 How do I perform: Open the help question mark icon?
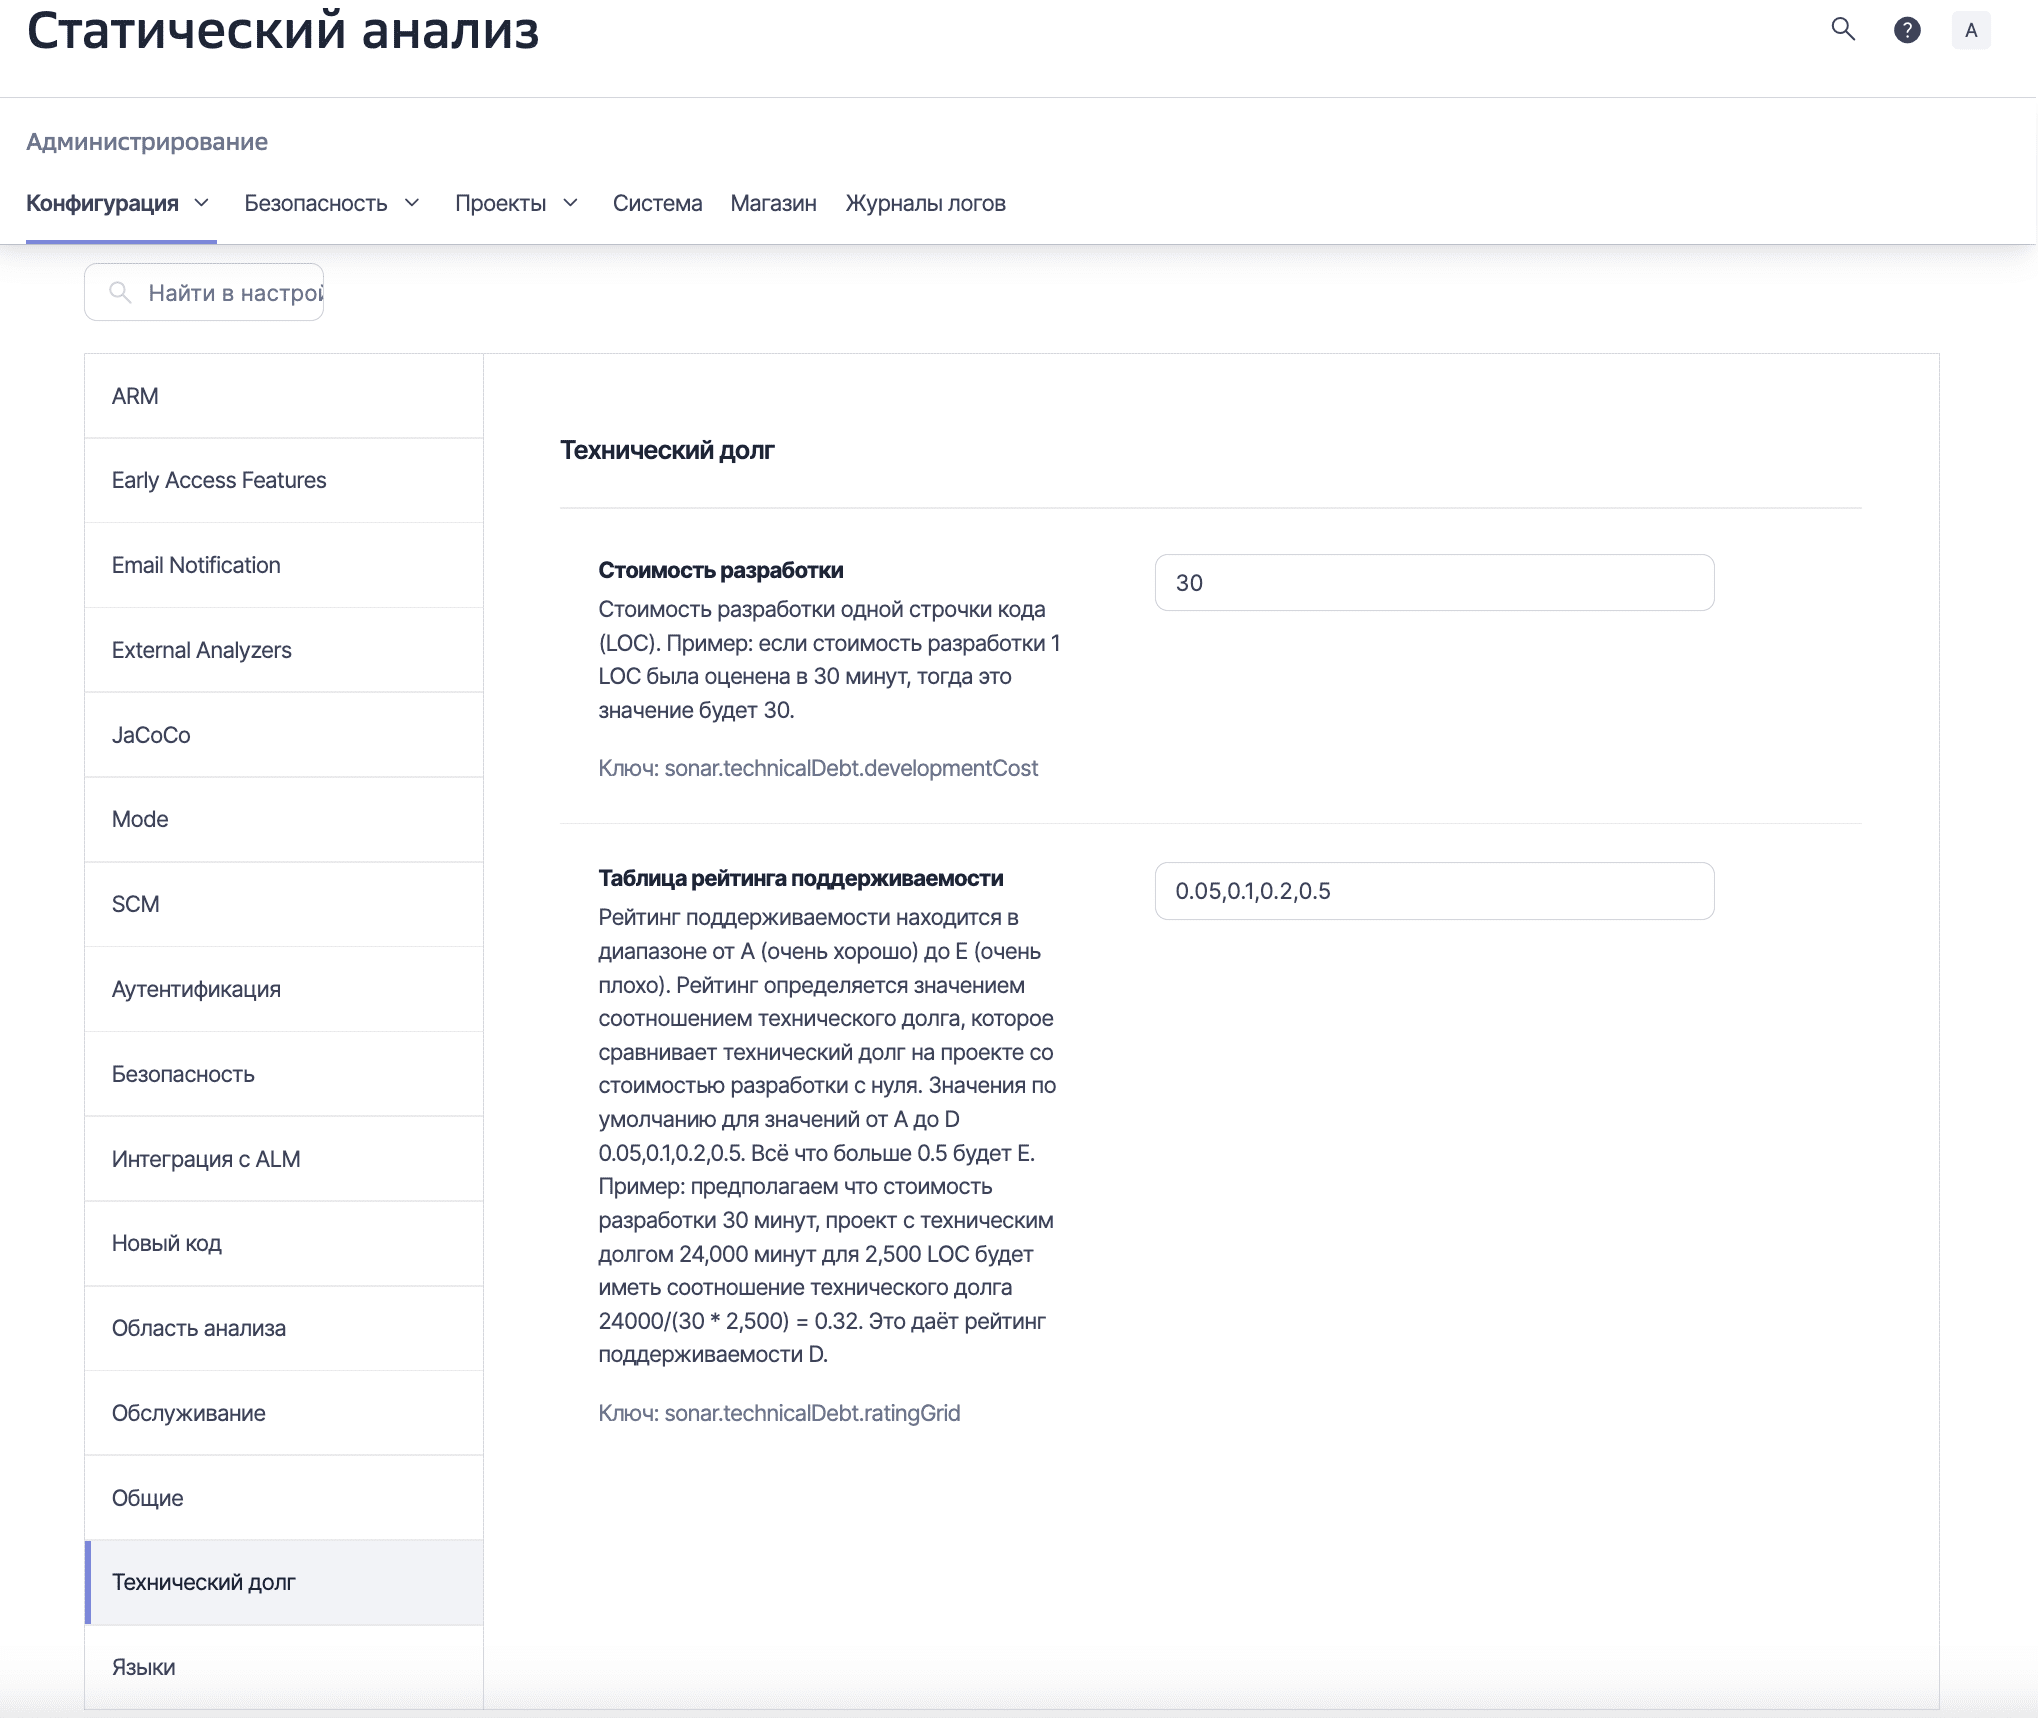1906,30
